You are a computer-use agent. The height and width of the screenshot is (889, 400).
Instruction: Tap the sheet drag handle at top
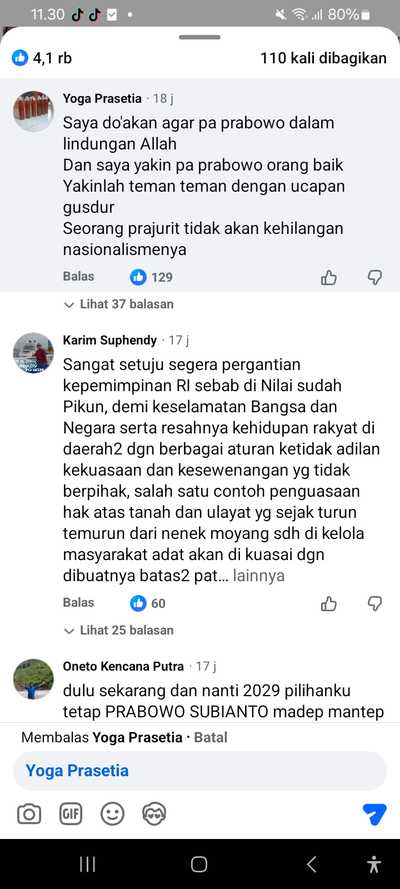[x=199, y=37]
